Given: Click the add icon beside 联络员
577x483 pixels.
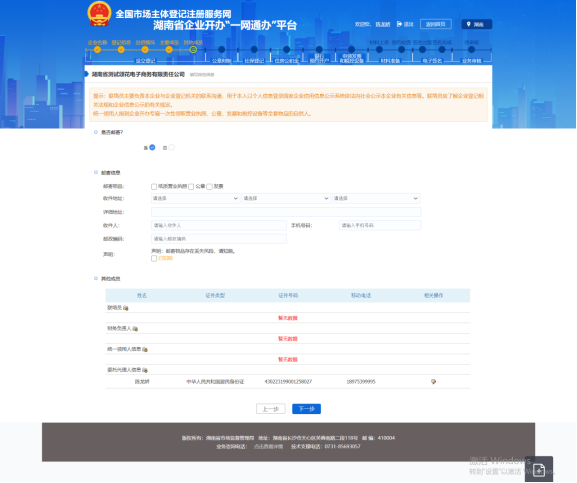Looking at the screenshot, I should [125, 308].
